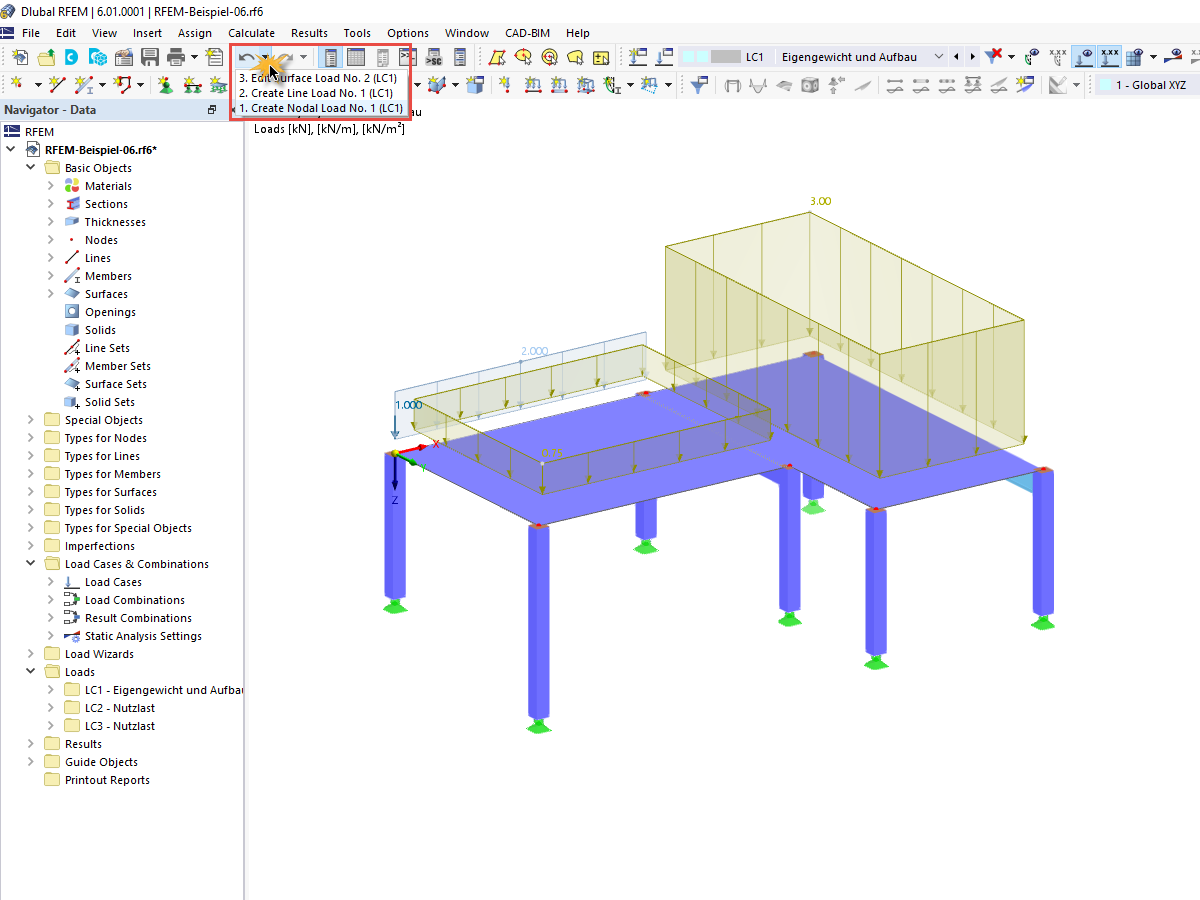Click the filter funnel icon in second toolbar
Screen dimensions: 1200x900
(x=700, y=85)
